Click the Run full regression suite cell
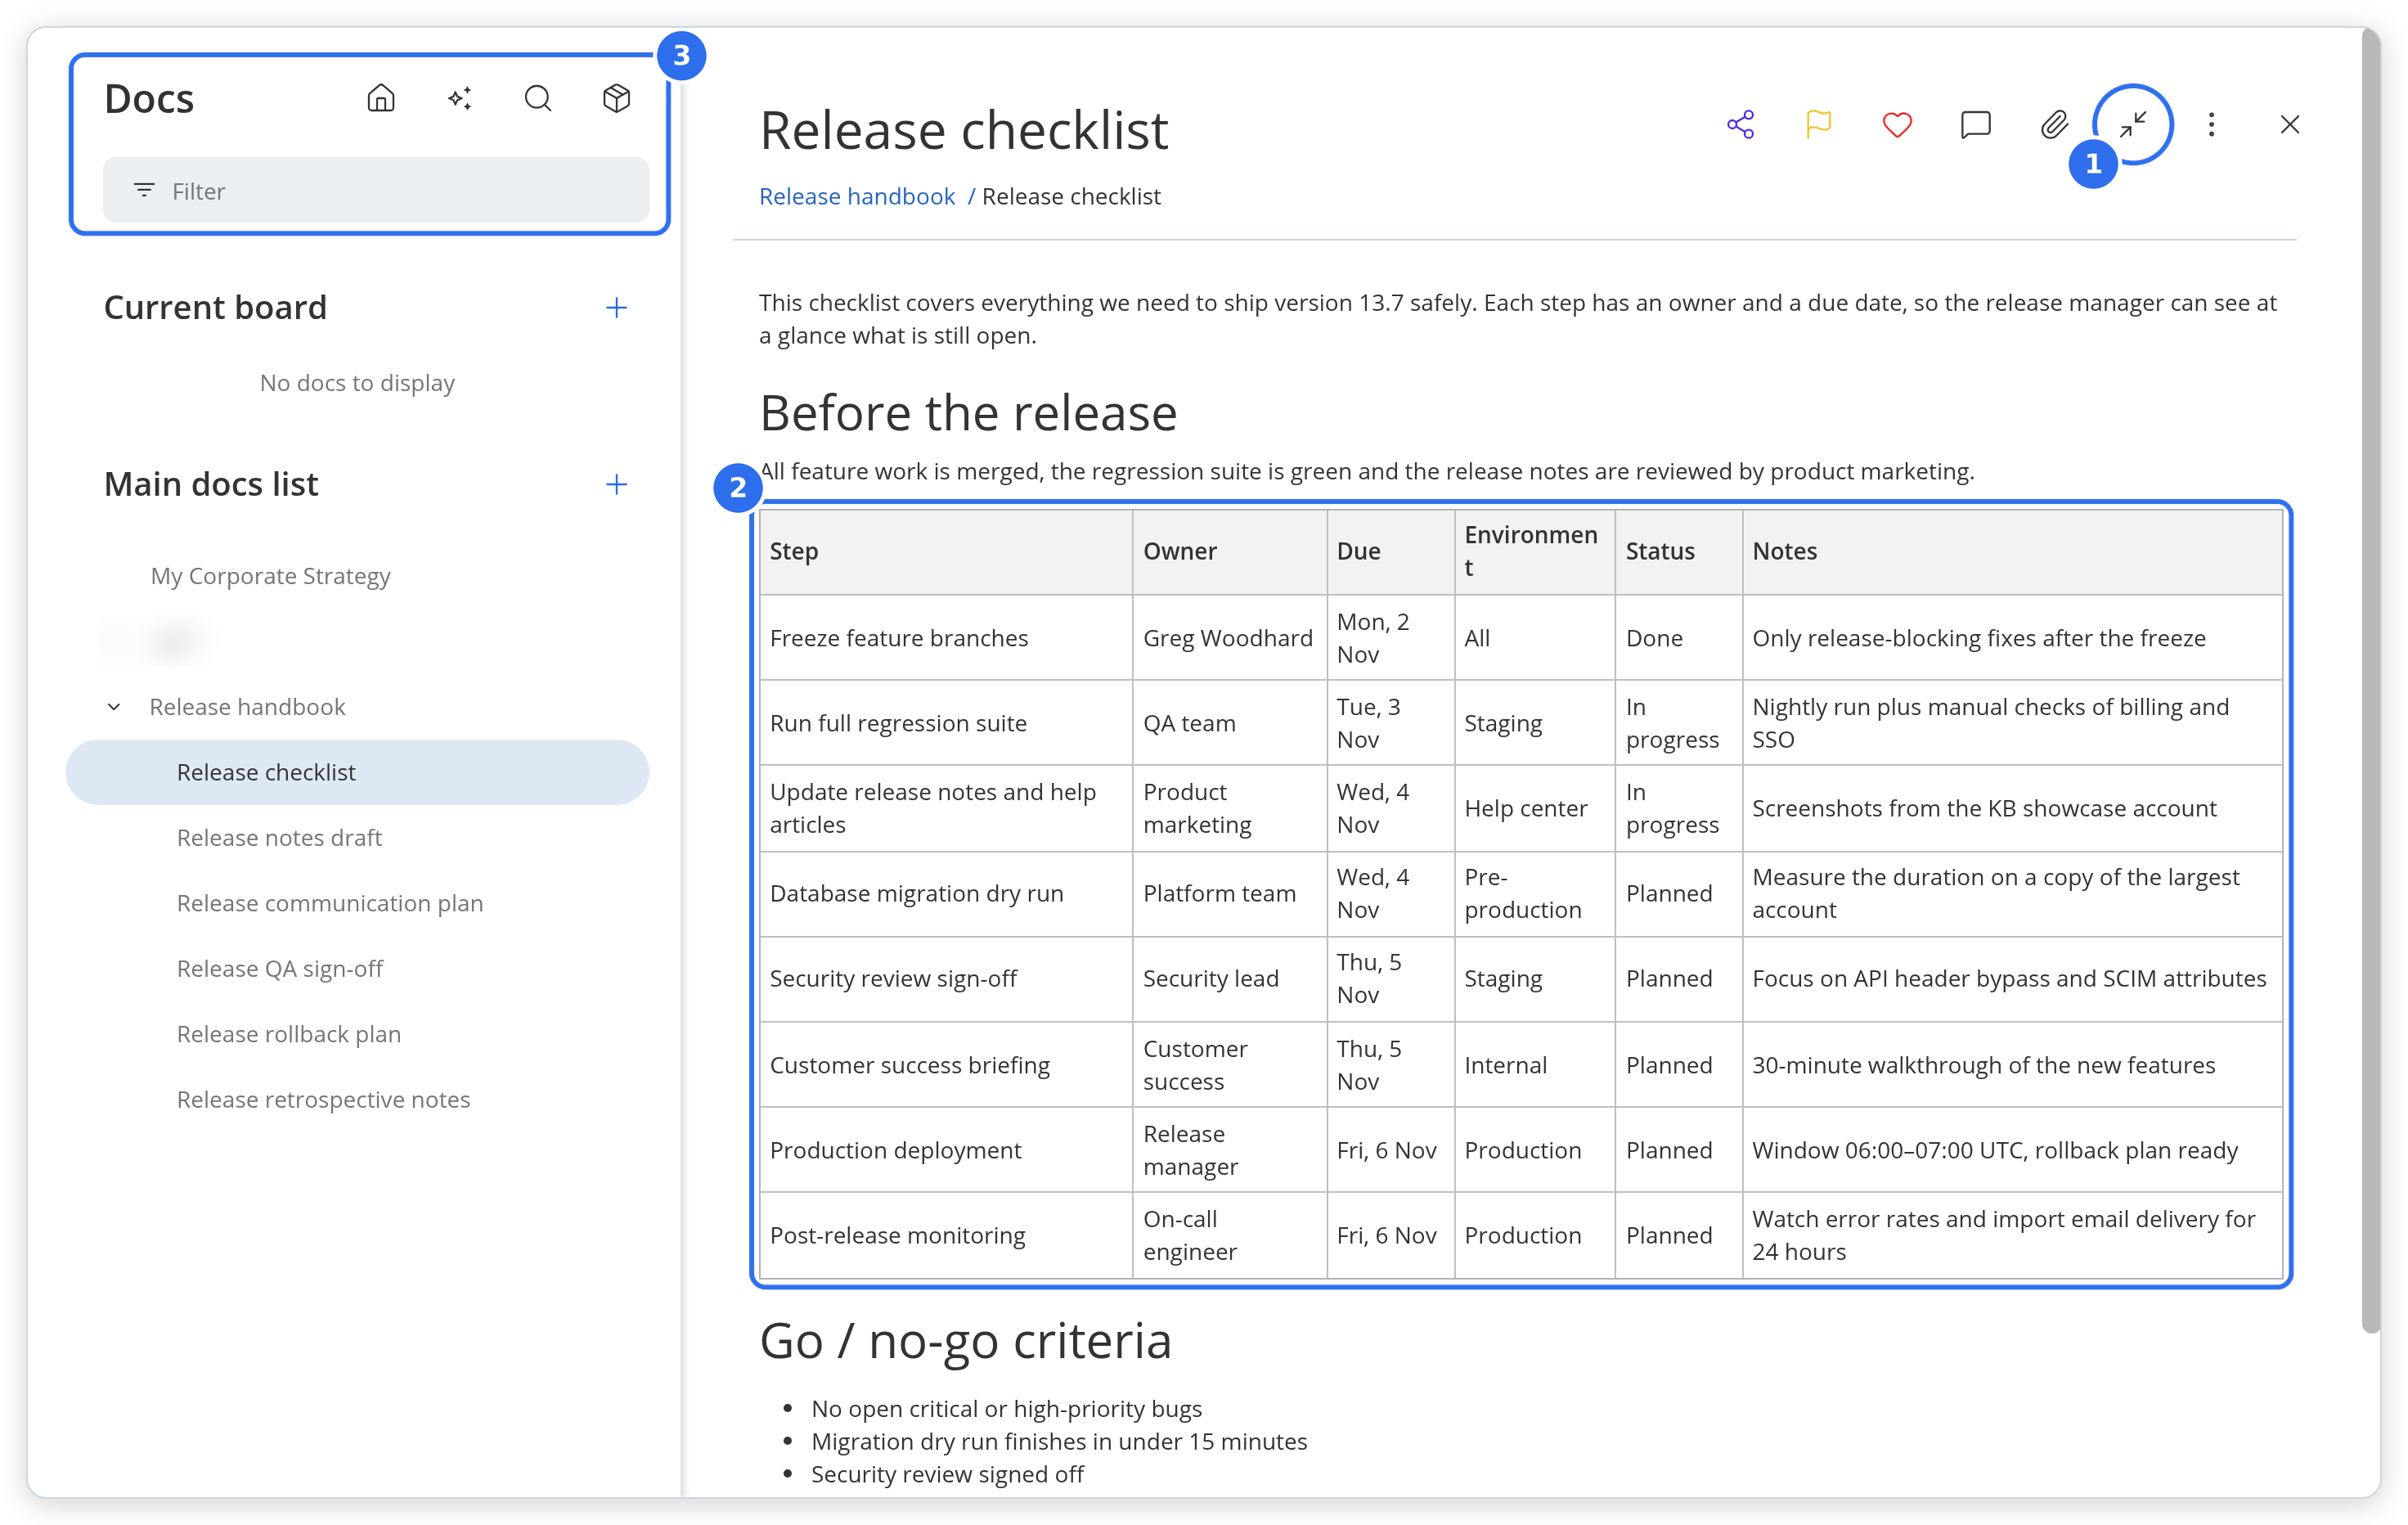Viewport: 2408px width, 1525px height. tap(946, 723)
